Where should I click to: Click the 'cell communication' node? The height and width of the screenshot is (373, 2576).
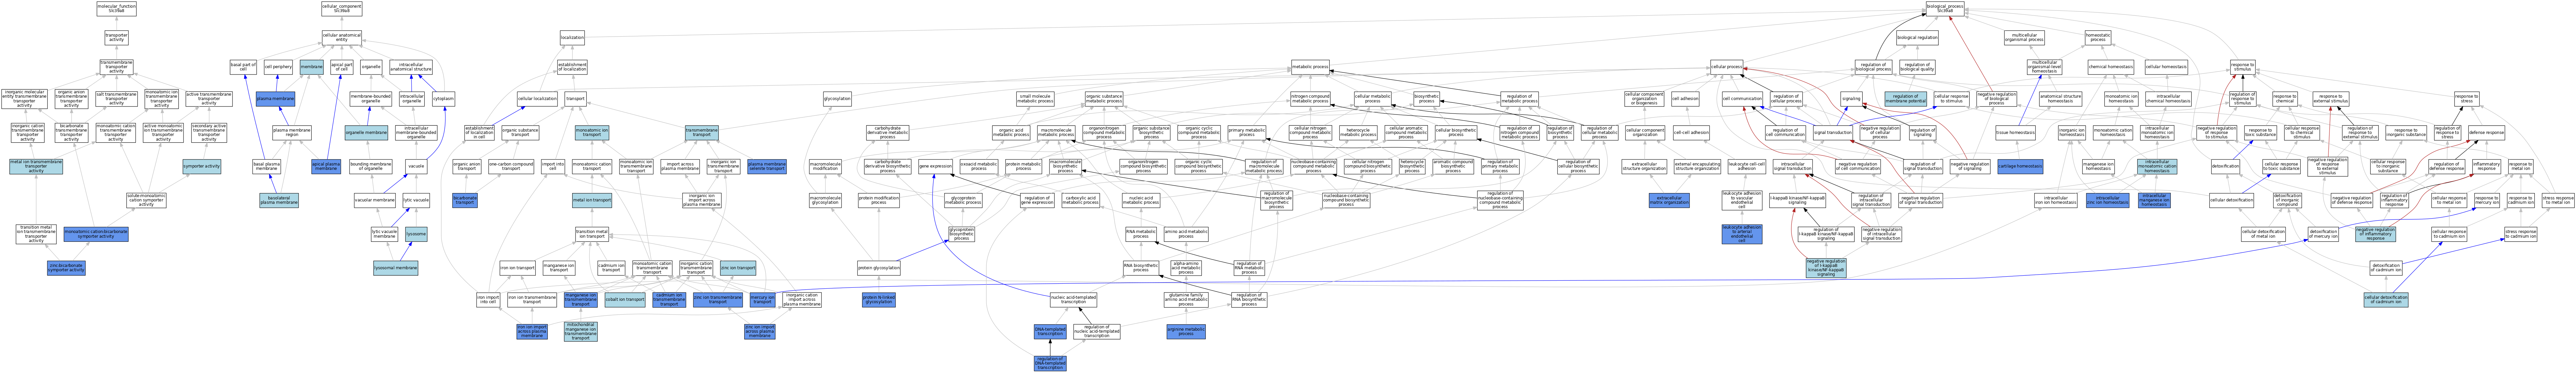click(1742, 99)
